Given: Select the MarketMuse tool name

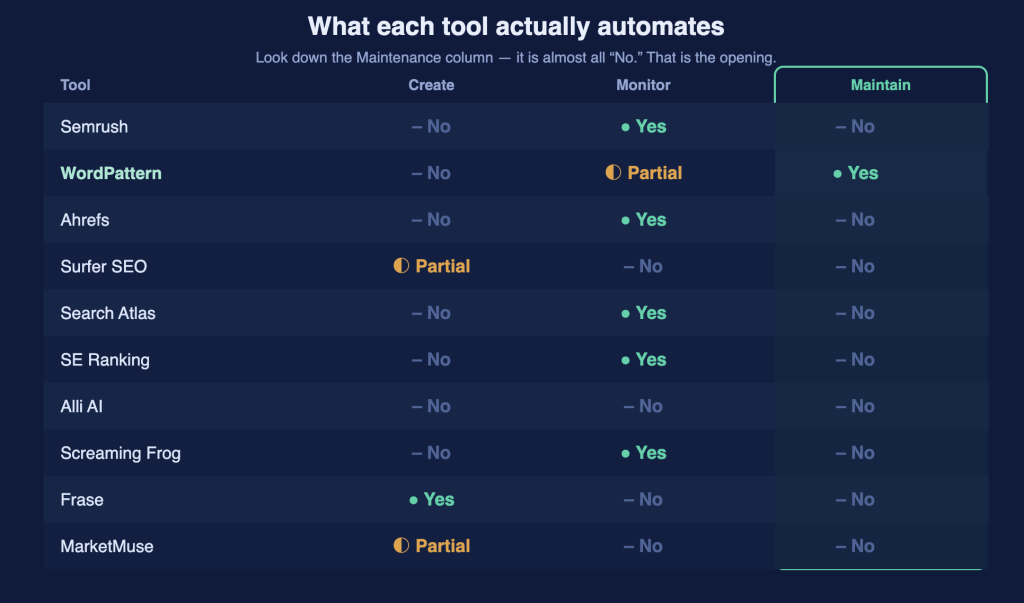Looking at the screenshot, I should 107,546.
